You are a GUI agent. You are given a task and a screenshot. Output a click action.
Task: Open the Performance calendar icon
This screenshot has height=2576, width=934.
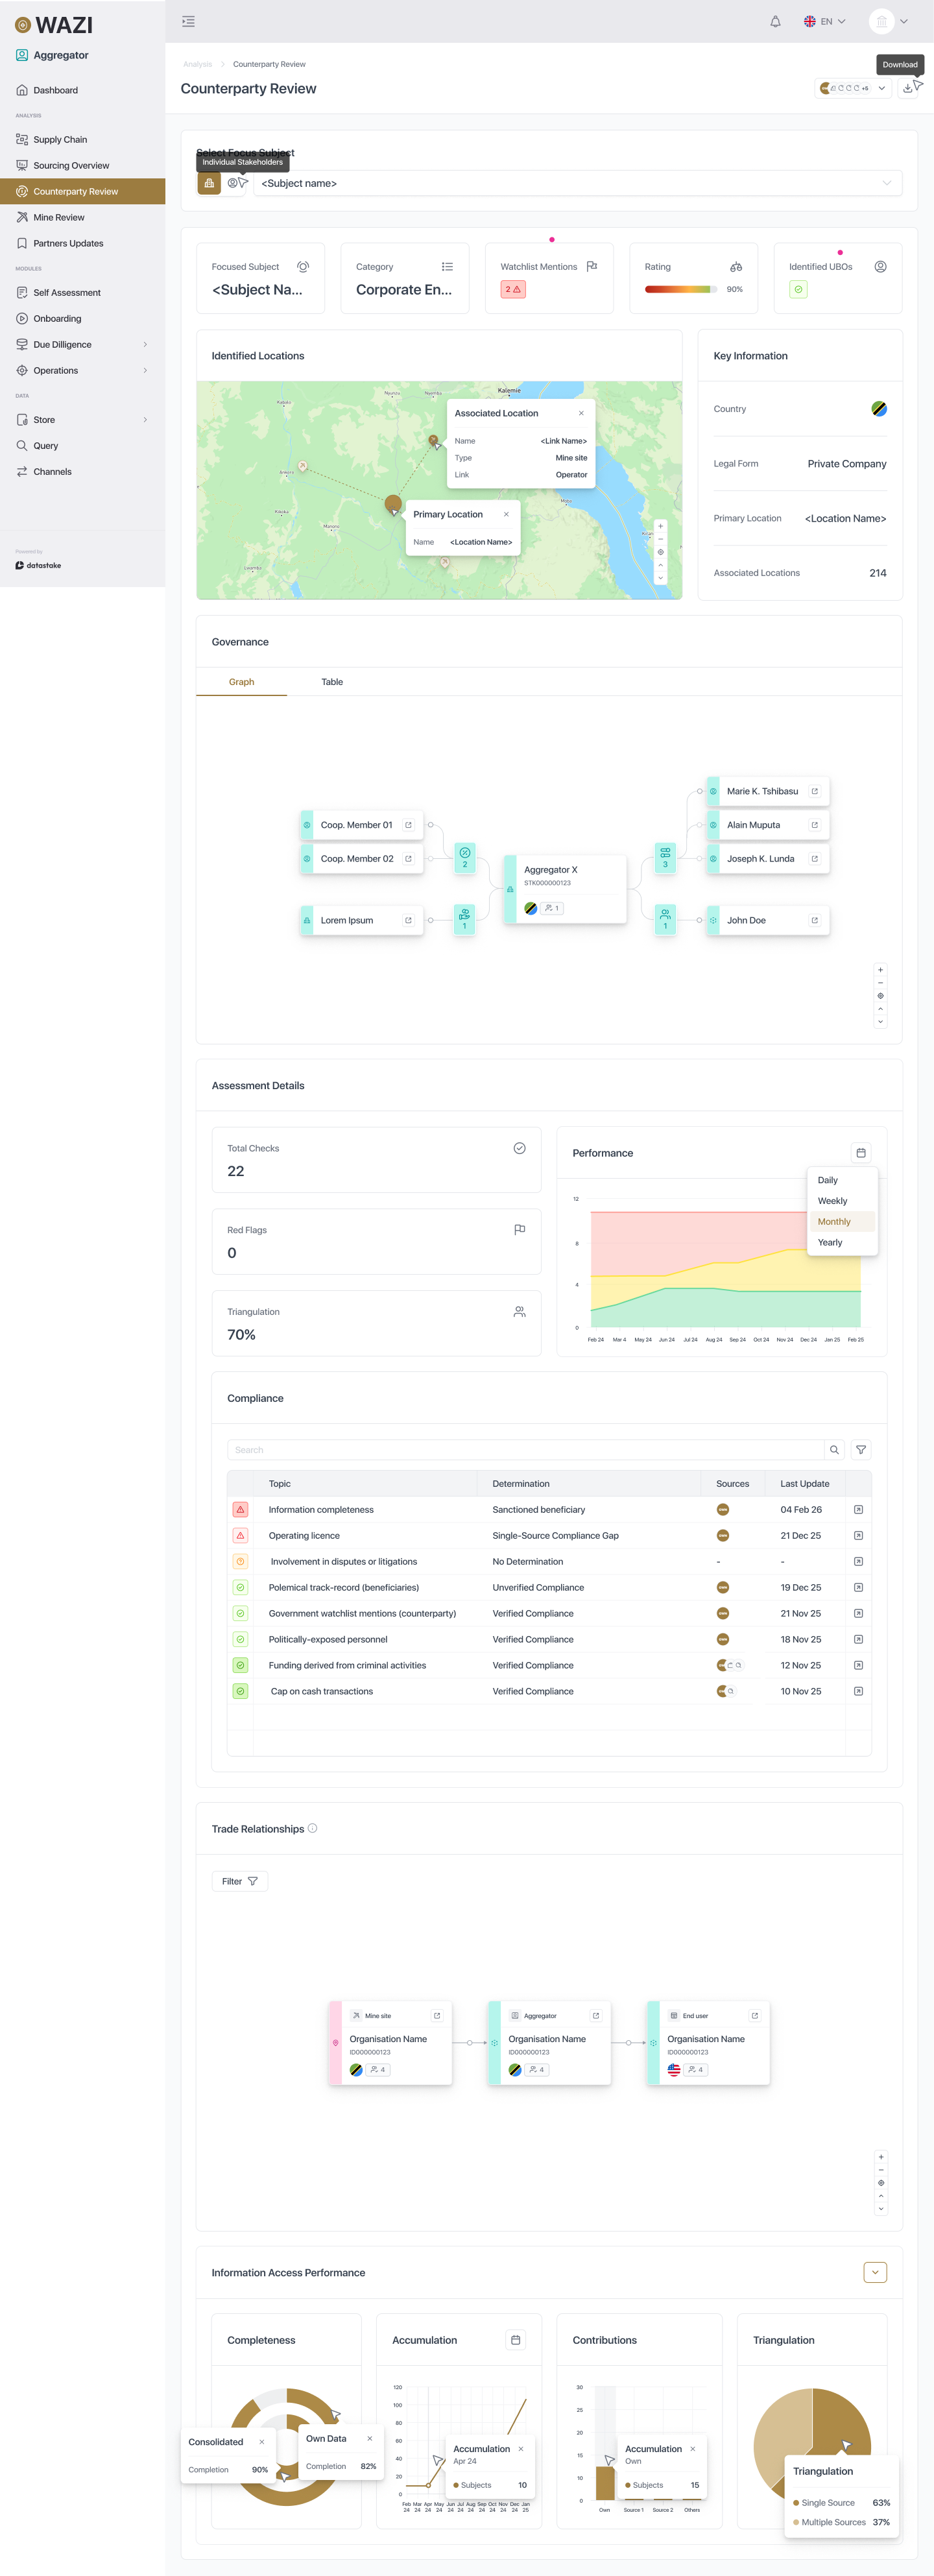pos(861,1153)
